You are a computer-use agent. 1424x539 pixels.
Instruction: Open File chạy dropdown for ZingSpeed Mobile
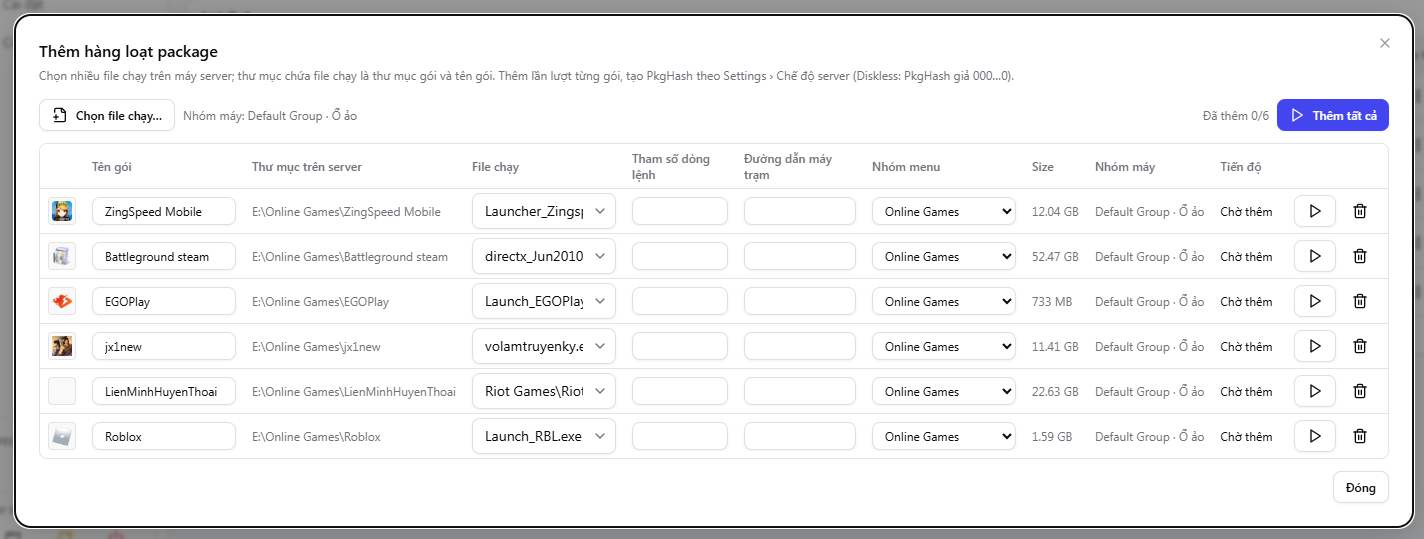click(x=544, y=211)
